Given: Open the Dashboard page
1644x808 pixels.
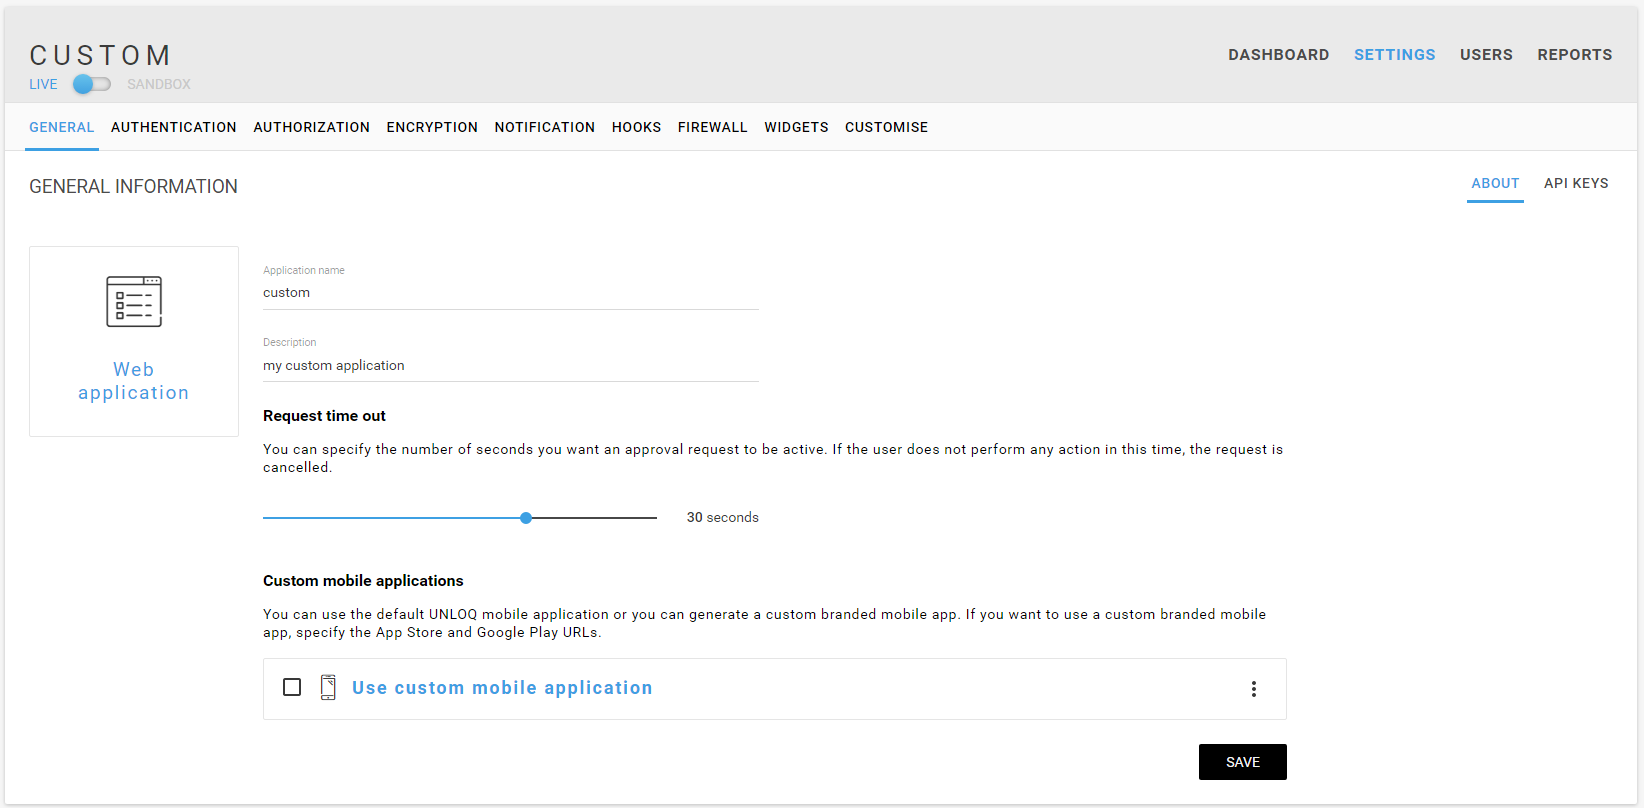Looking at the screenshot, I should 1278,55.
